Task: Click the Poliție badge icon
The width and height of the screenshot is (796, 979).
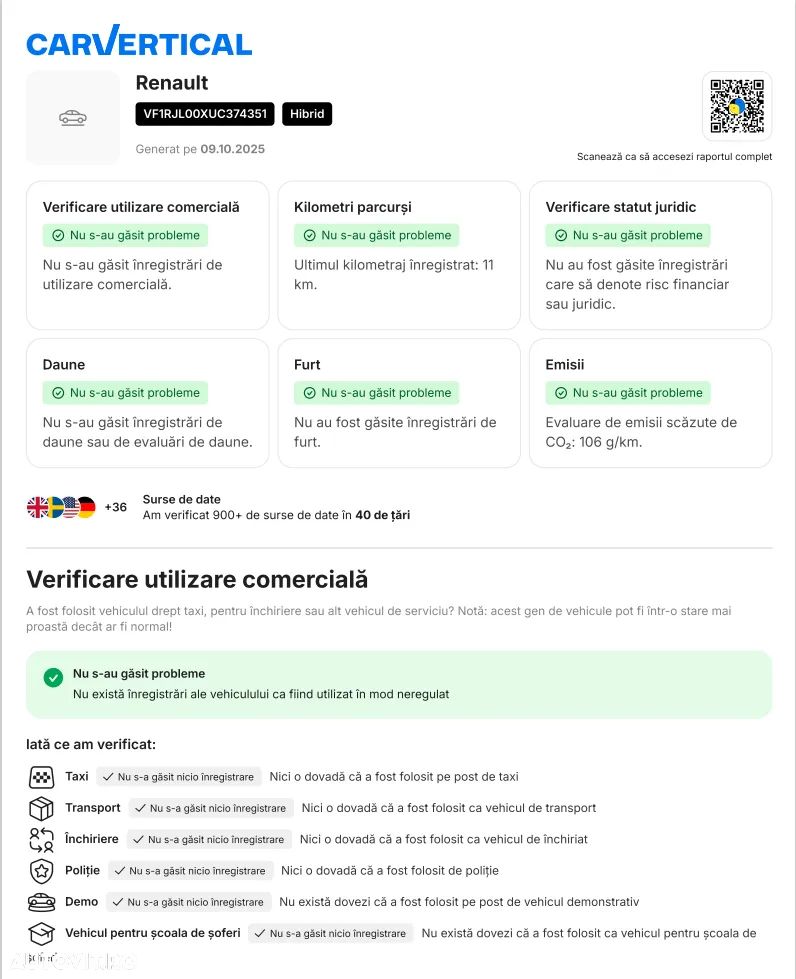Action: pyautogui.click(x=41, y=870)
